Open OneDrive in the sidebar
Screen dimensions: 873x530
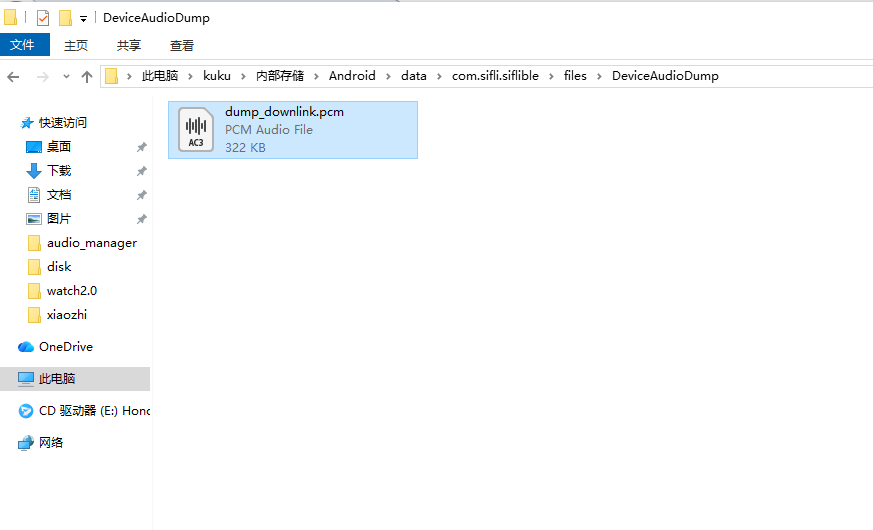[65, 347]
